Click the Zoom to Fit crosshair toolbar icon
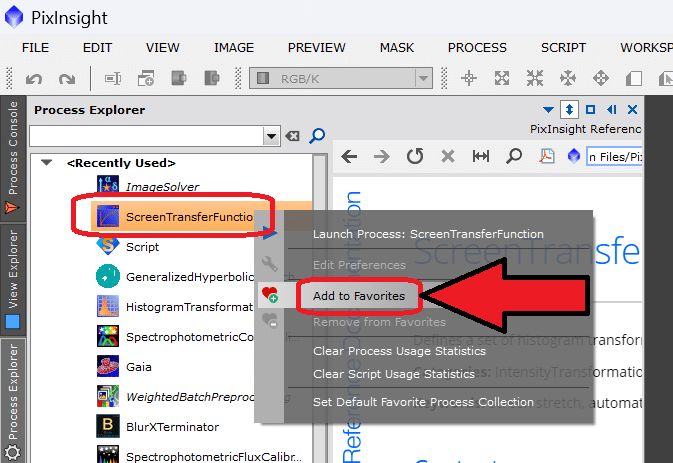Screen dimensions: 673x463 point(469,79)
